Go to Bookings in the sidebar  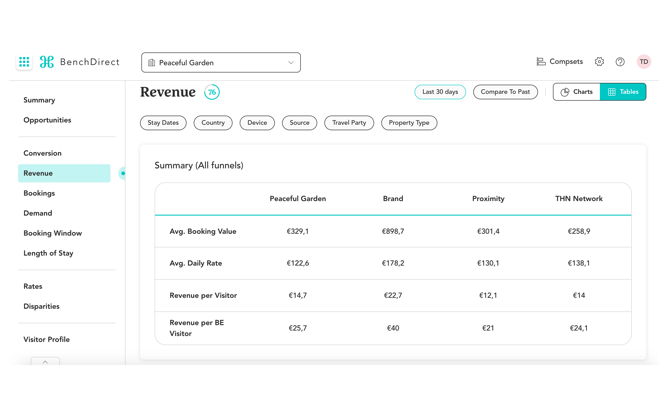click(x=39, y=193)
